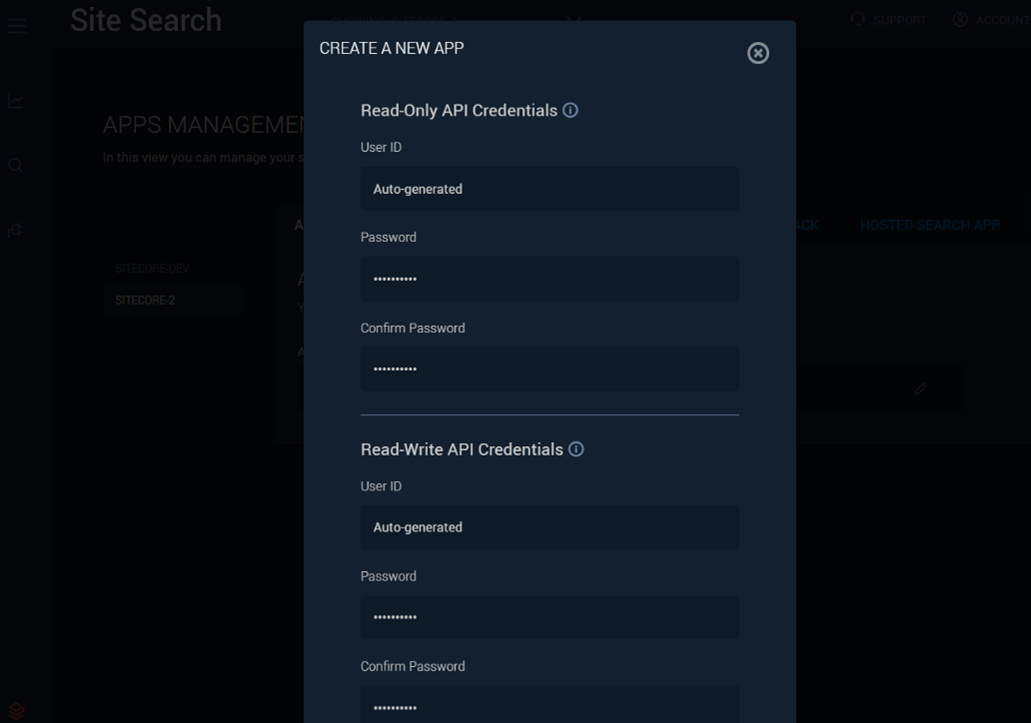Click Read-Only Password field
The width and height of the screenshot is (1031, 723).
[549, 279]
